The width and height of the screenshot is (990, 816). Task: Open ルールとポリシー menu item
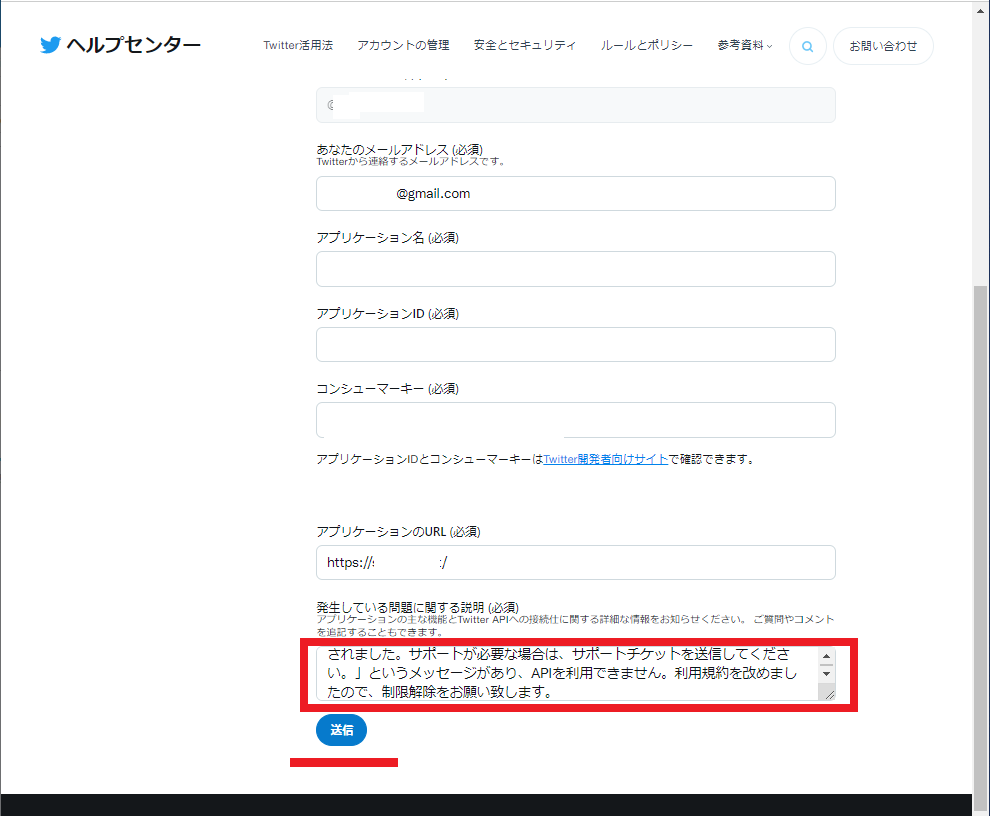[646, 45]
